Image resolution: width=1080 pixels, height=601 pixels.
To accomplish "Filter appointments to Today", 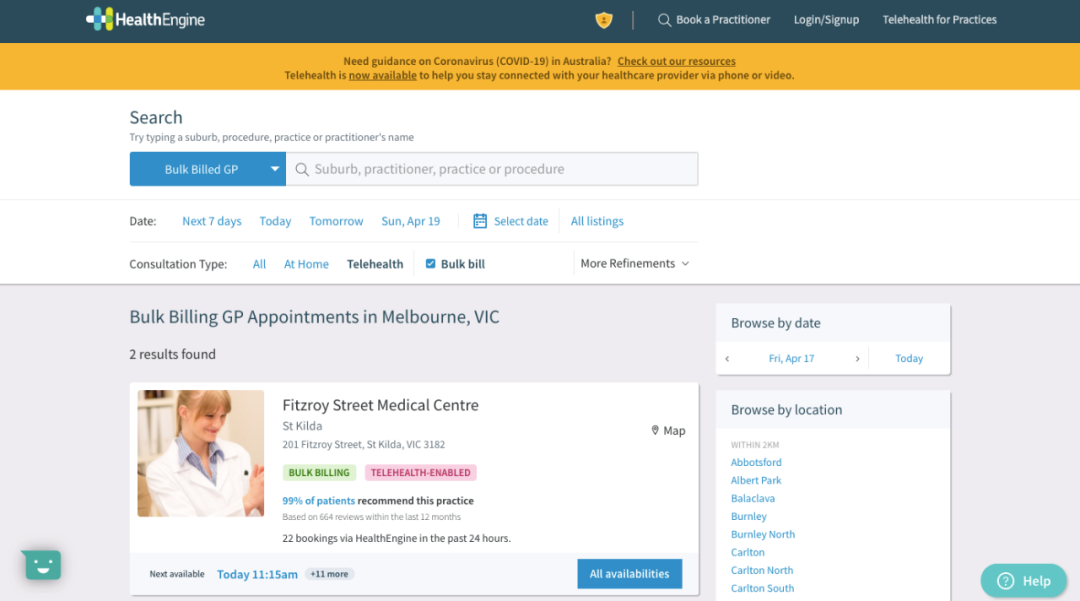I will pos(275,221).
